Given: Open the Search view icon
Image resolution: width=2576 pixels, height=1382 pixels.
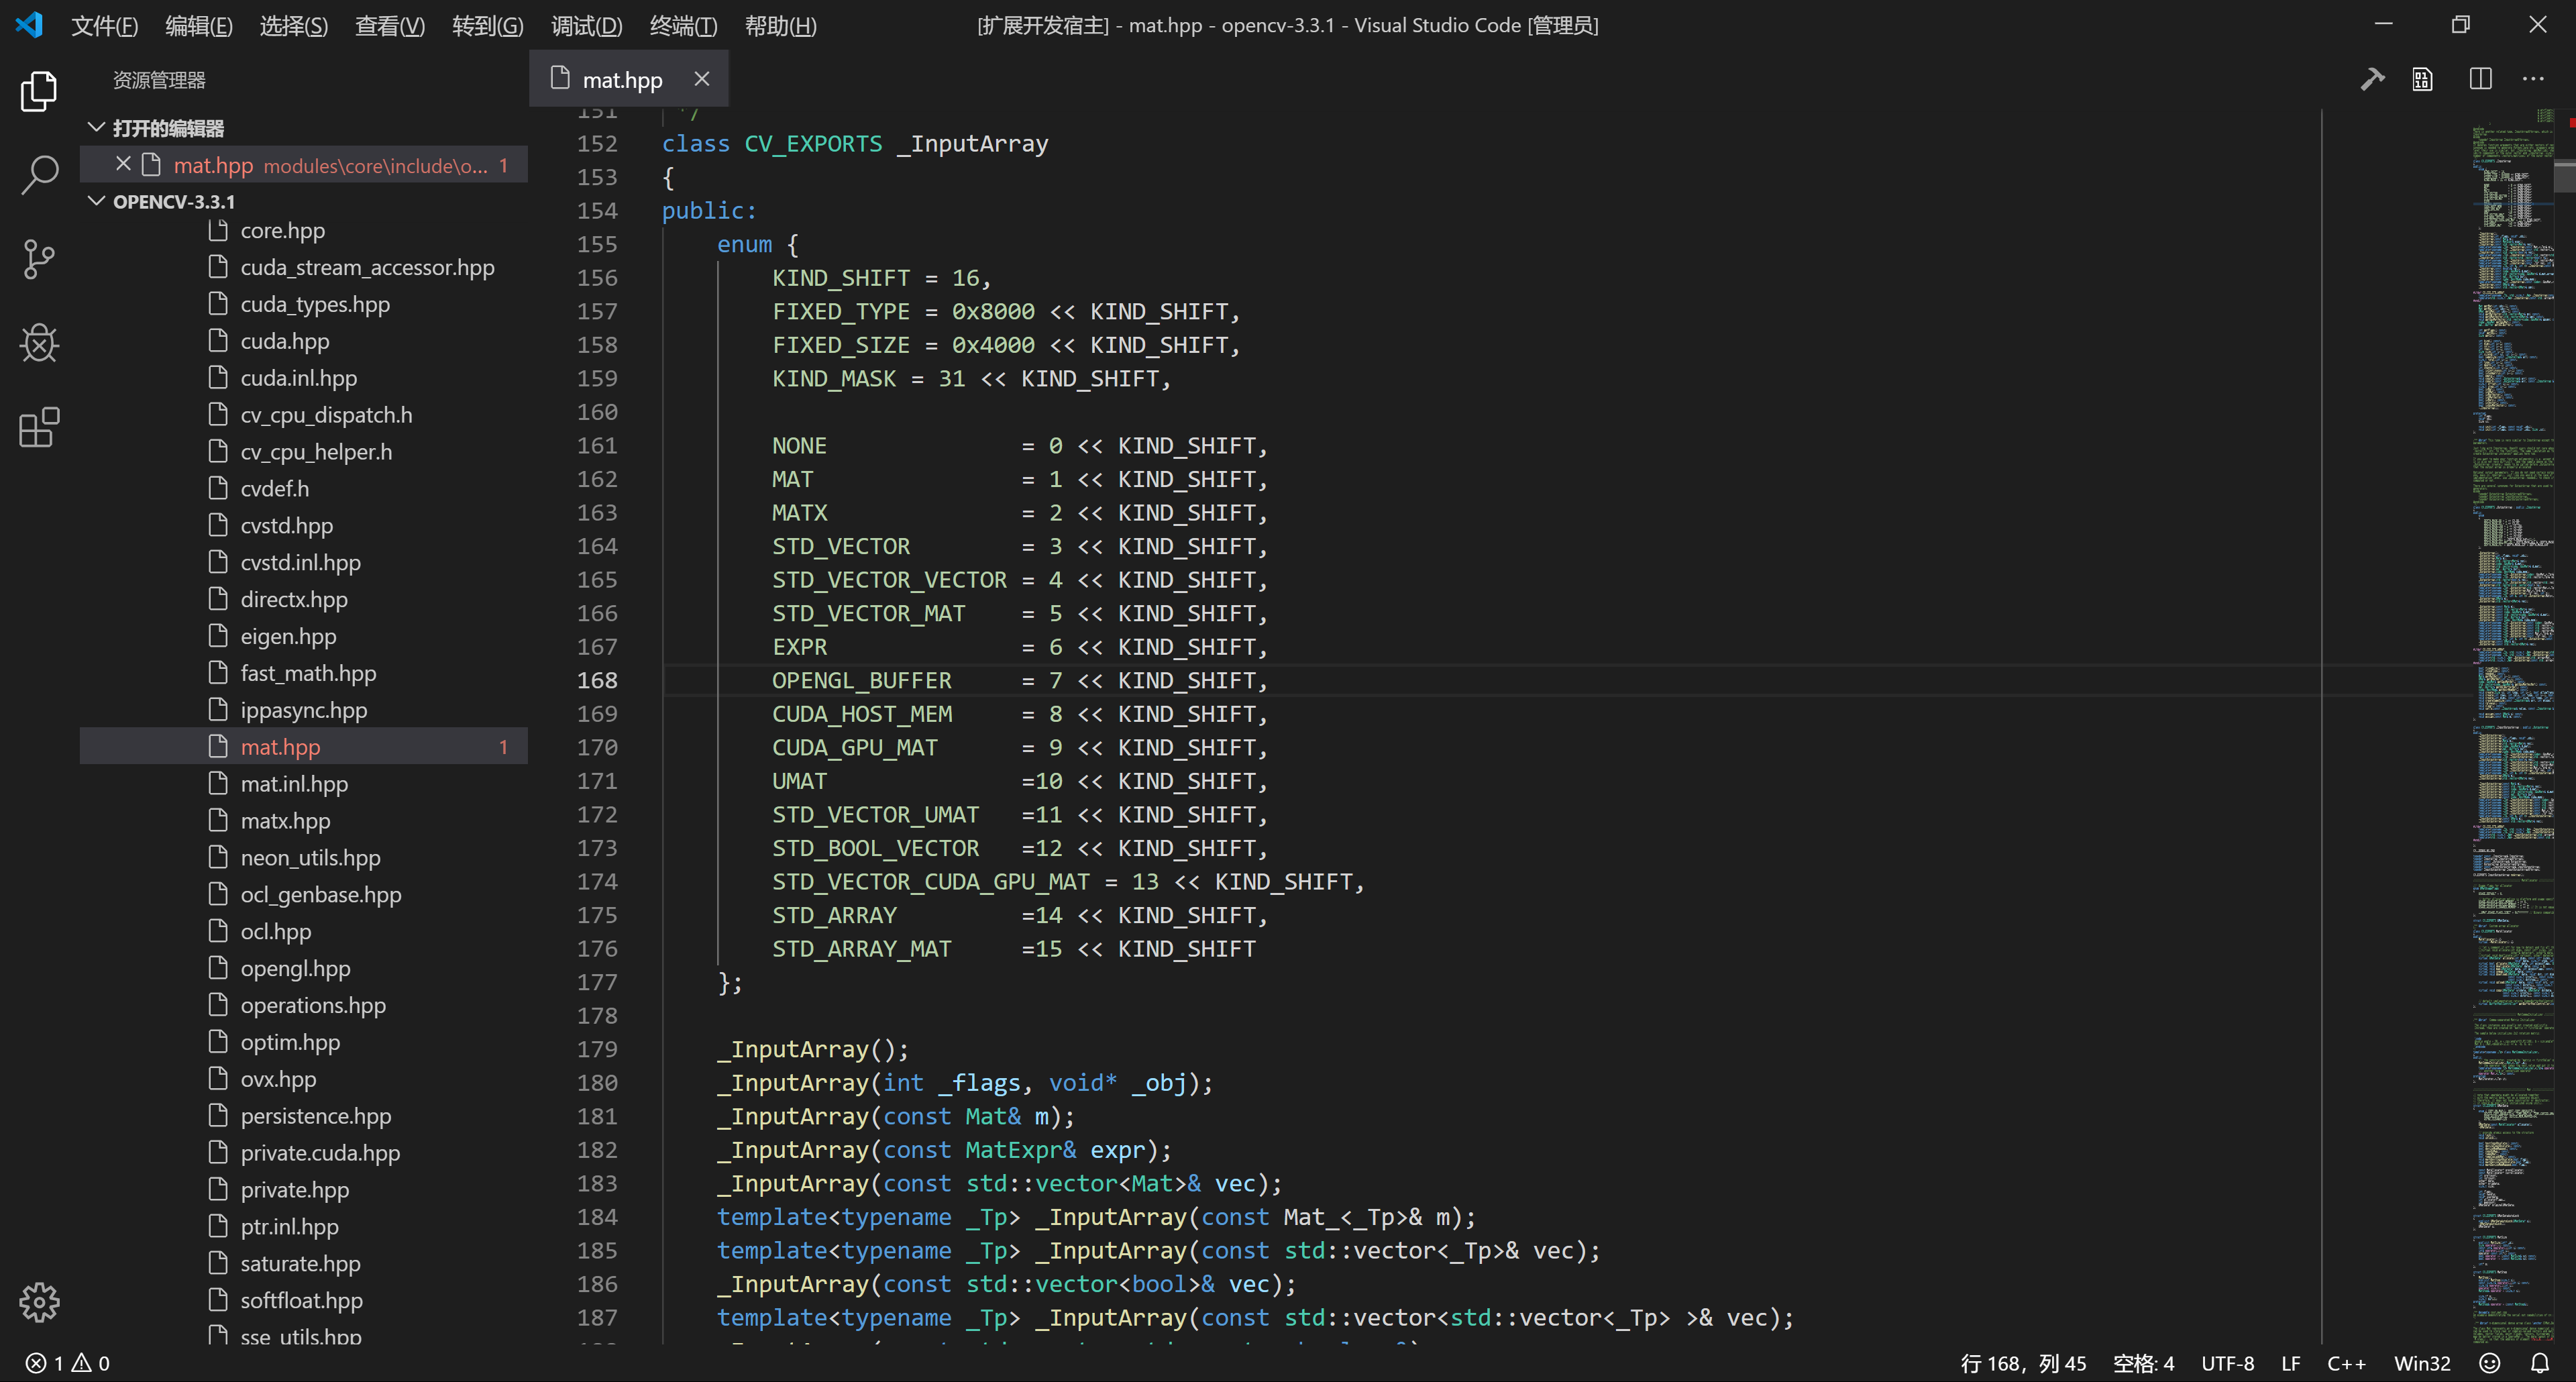Looking at the screenshot, I should click(39, 174).
